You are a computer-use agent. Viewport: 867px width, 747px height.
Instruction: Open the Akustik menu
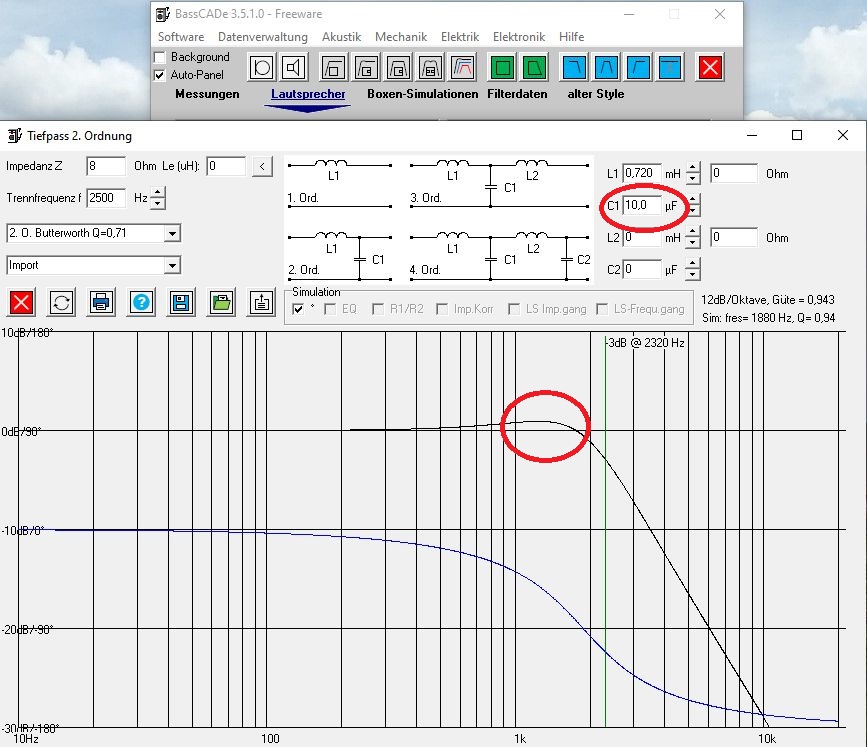coord(342,37)
